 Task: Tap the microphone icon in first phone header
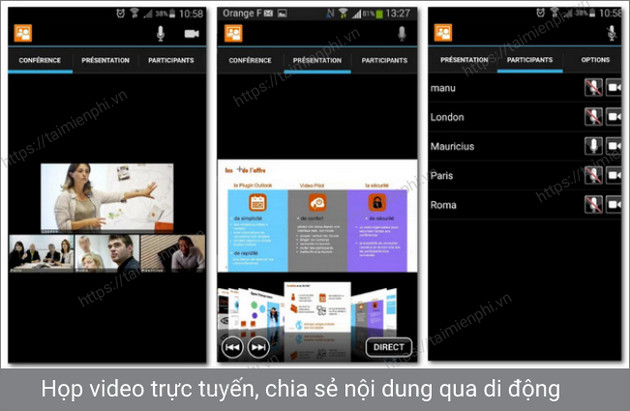pos(159,33)
